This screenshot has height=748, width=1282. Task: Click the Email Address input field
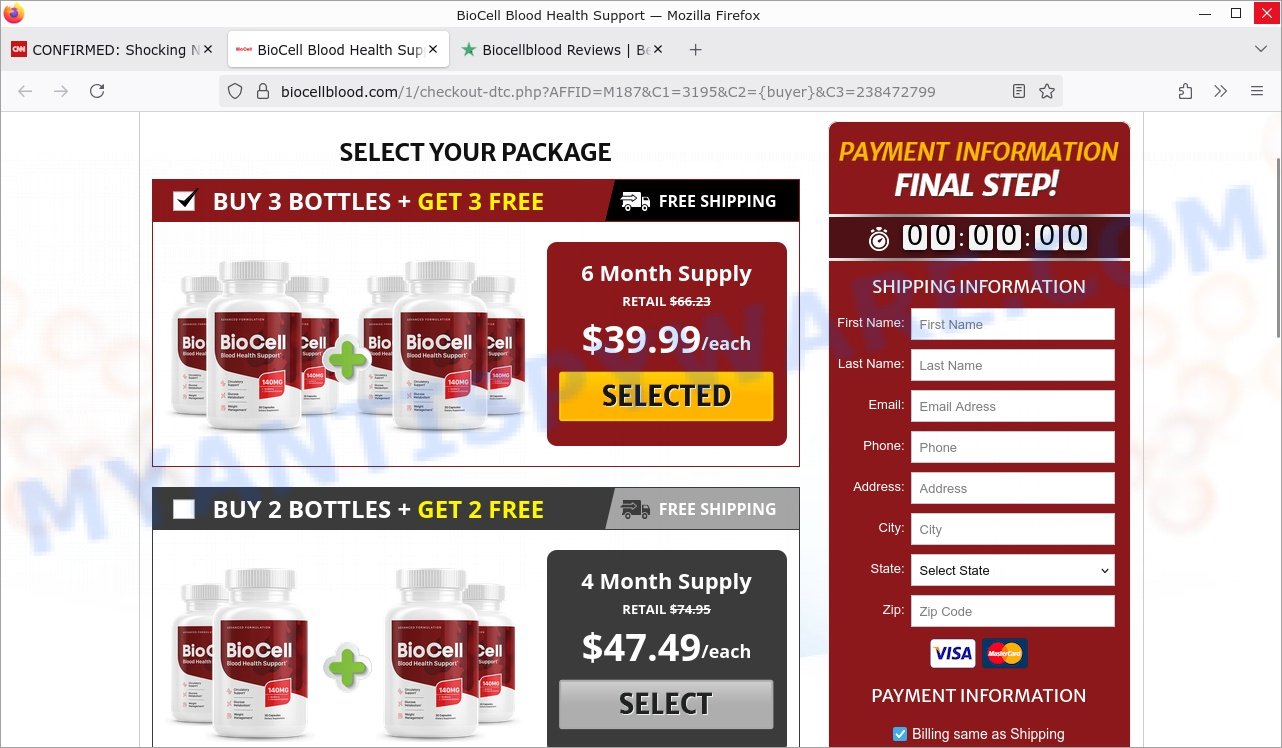click(1012, 406)
